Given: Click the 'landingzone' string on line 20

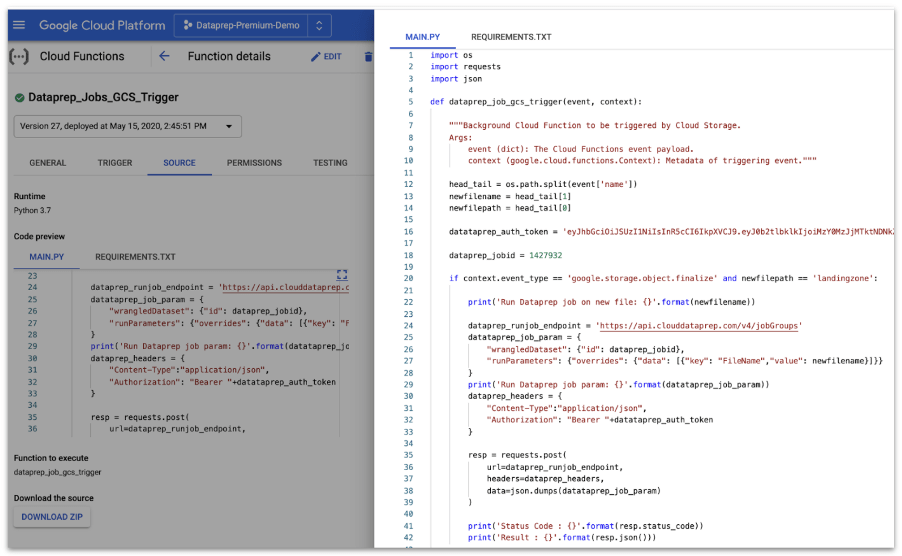Looking at the screenshot, I should [841, 278].
